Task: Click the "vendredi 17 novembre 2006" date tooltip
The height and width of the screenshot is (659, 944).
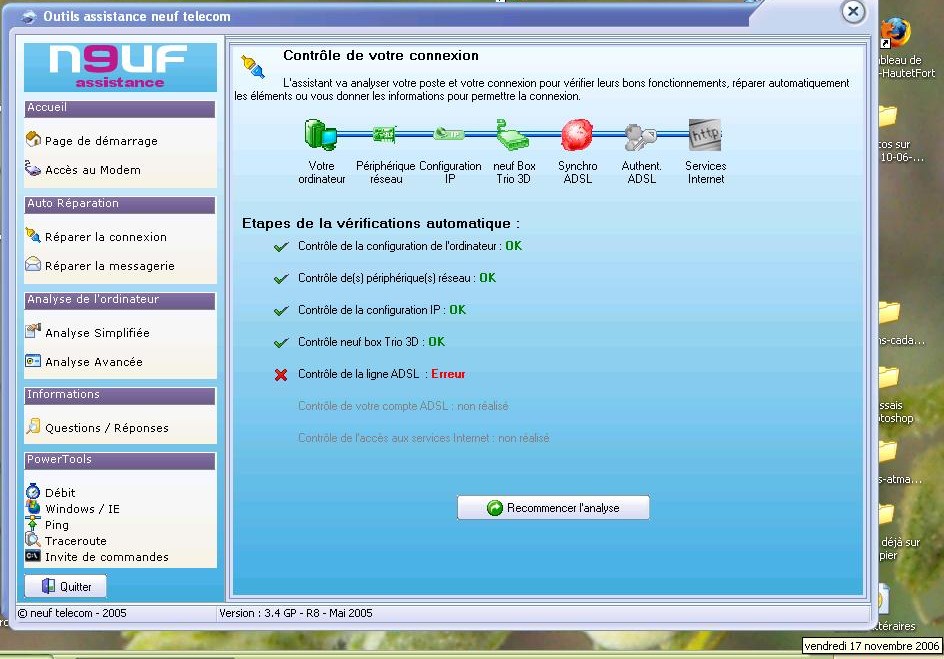Action: pyautogui.click(x=872, y=646)
